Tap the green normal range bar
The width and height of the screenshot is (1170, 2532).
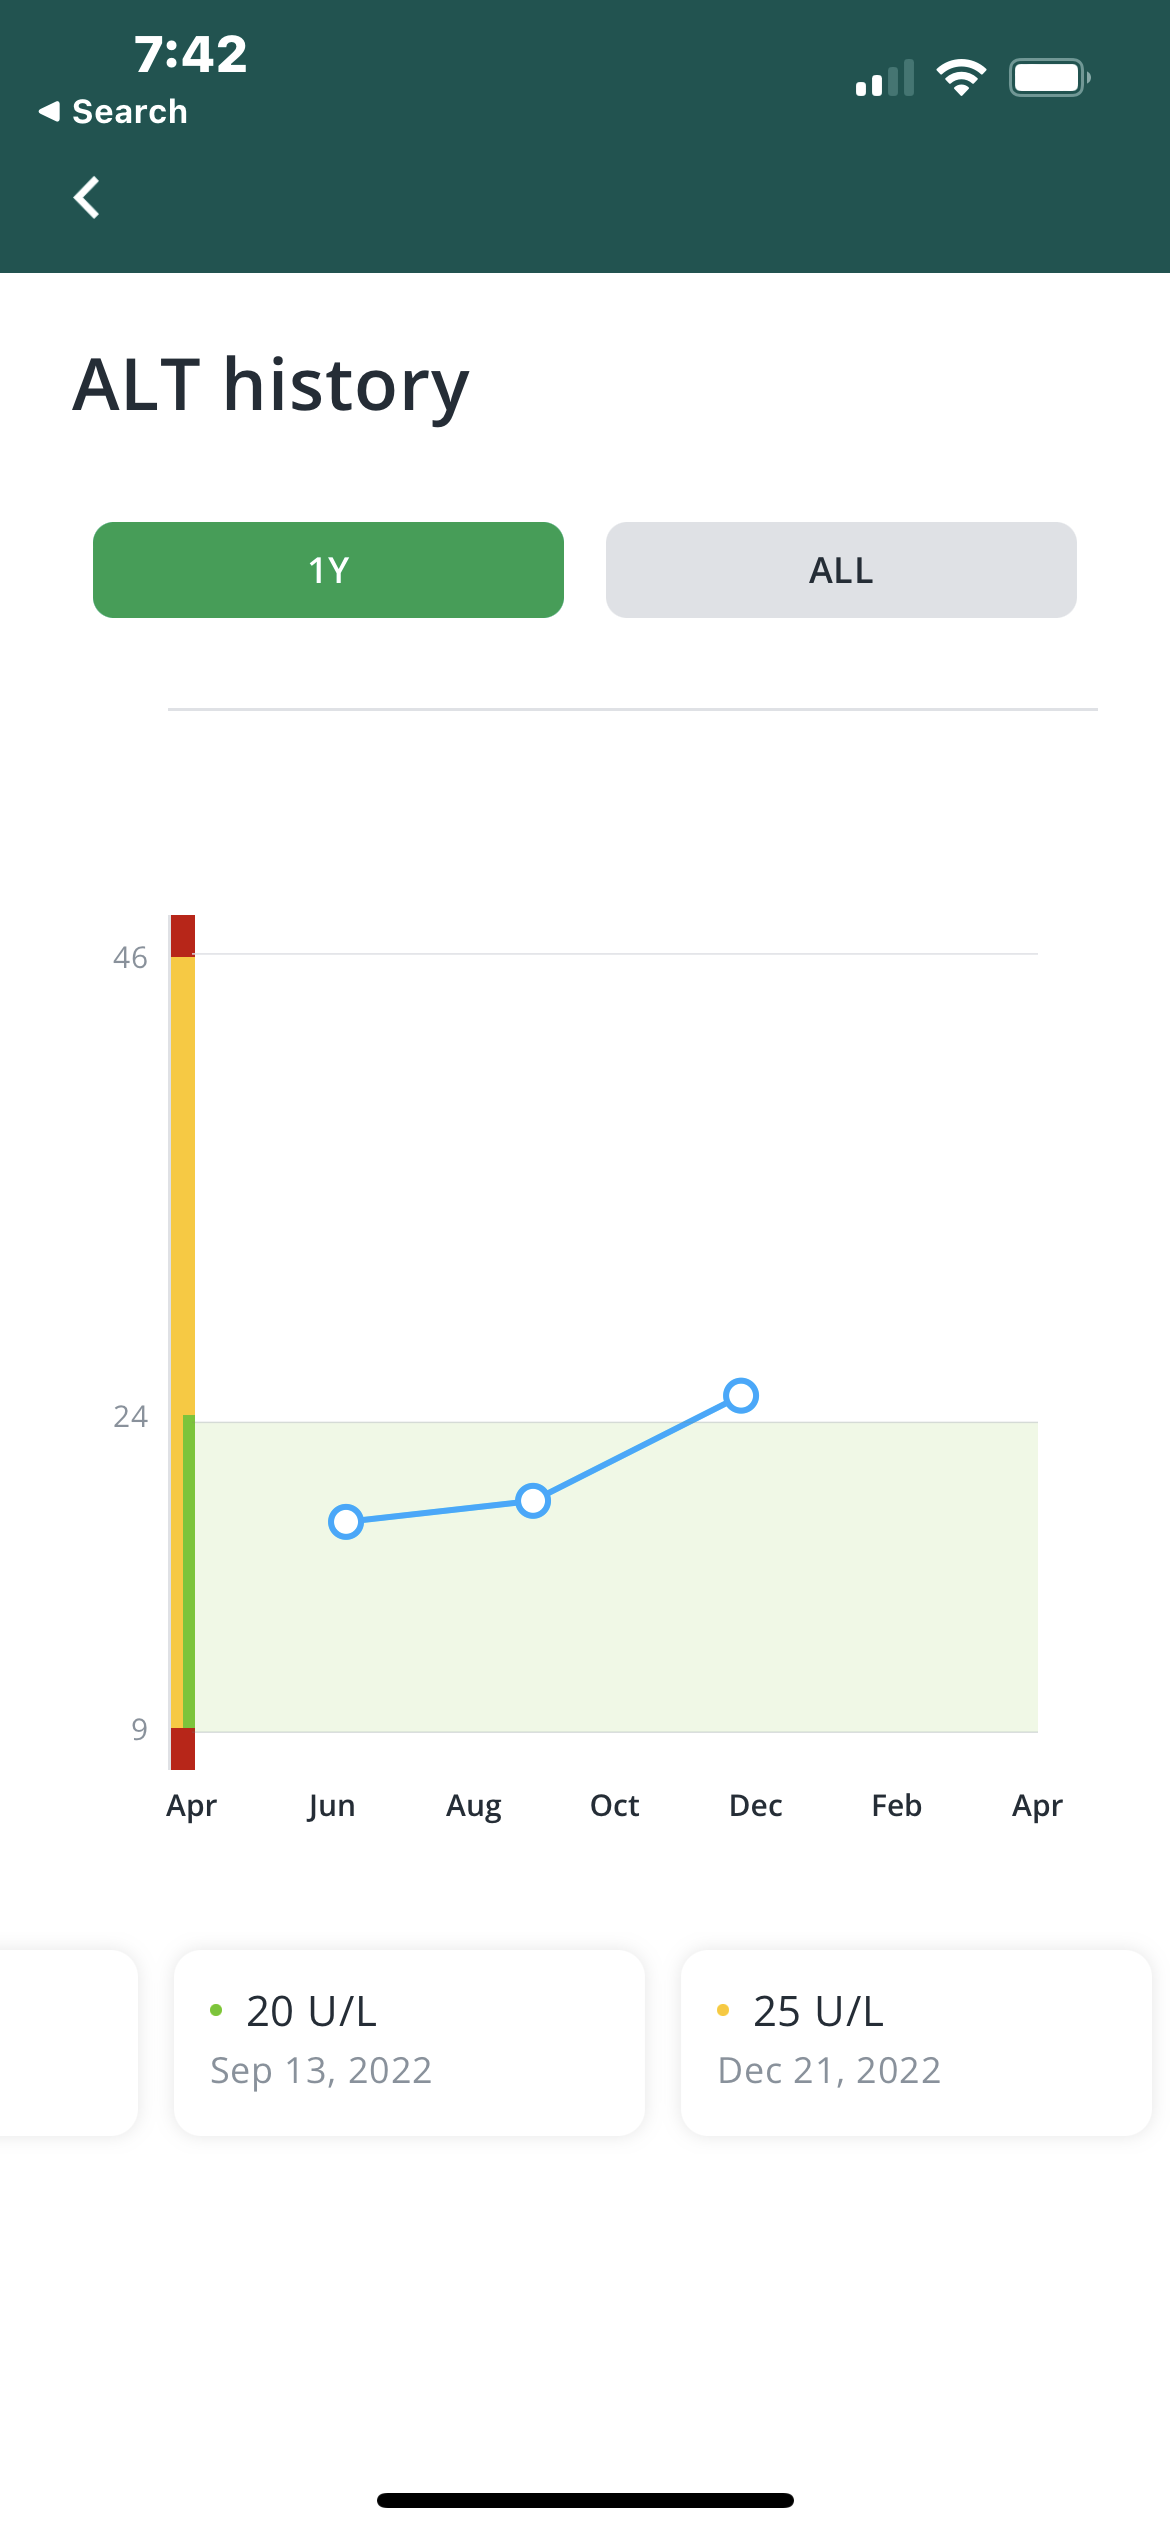(189, 1571)
